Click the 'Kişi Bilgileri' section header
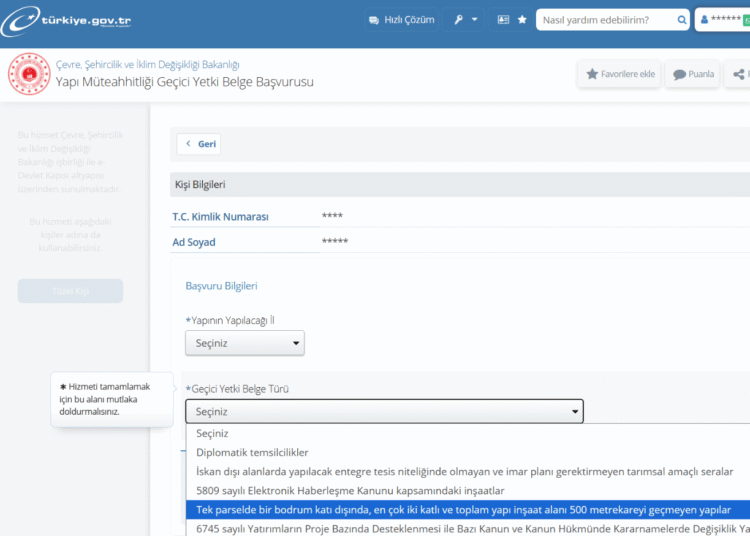The image size is (750, 536). click(460, 185)
